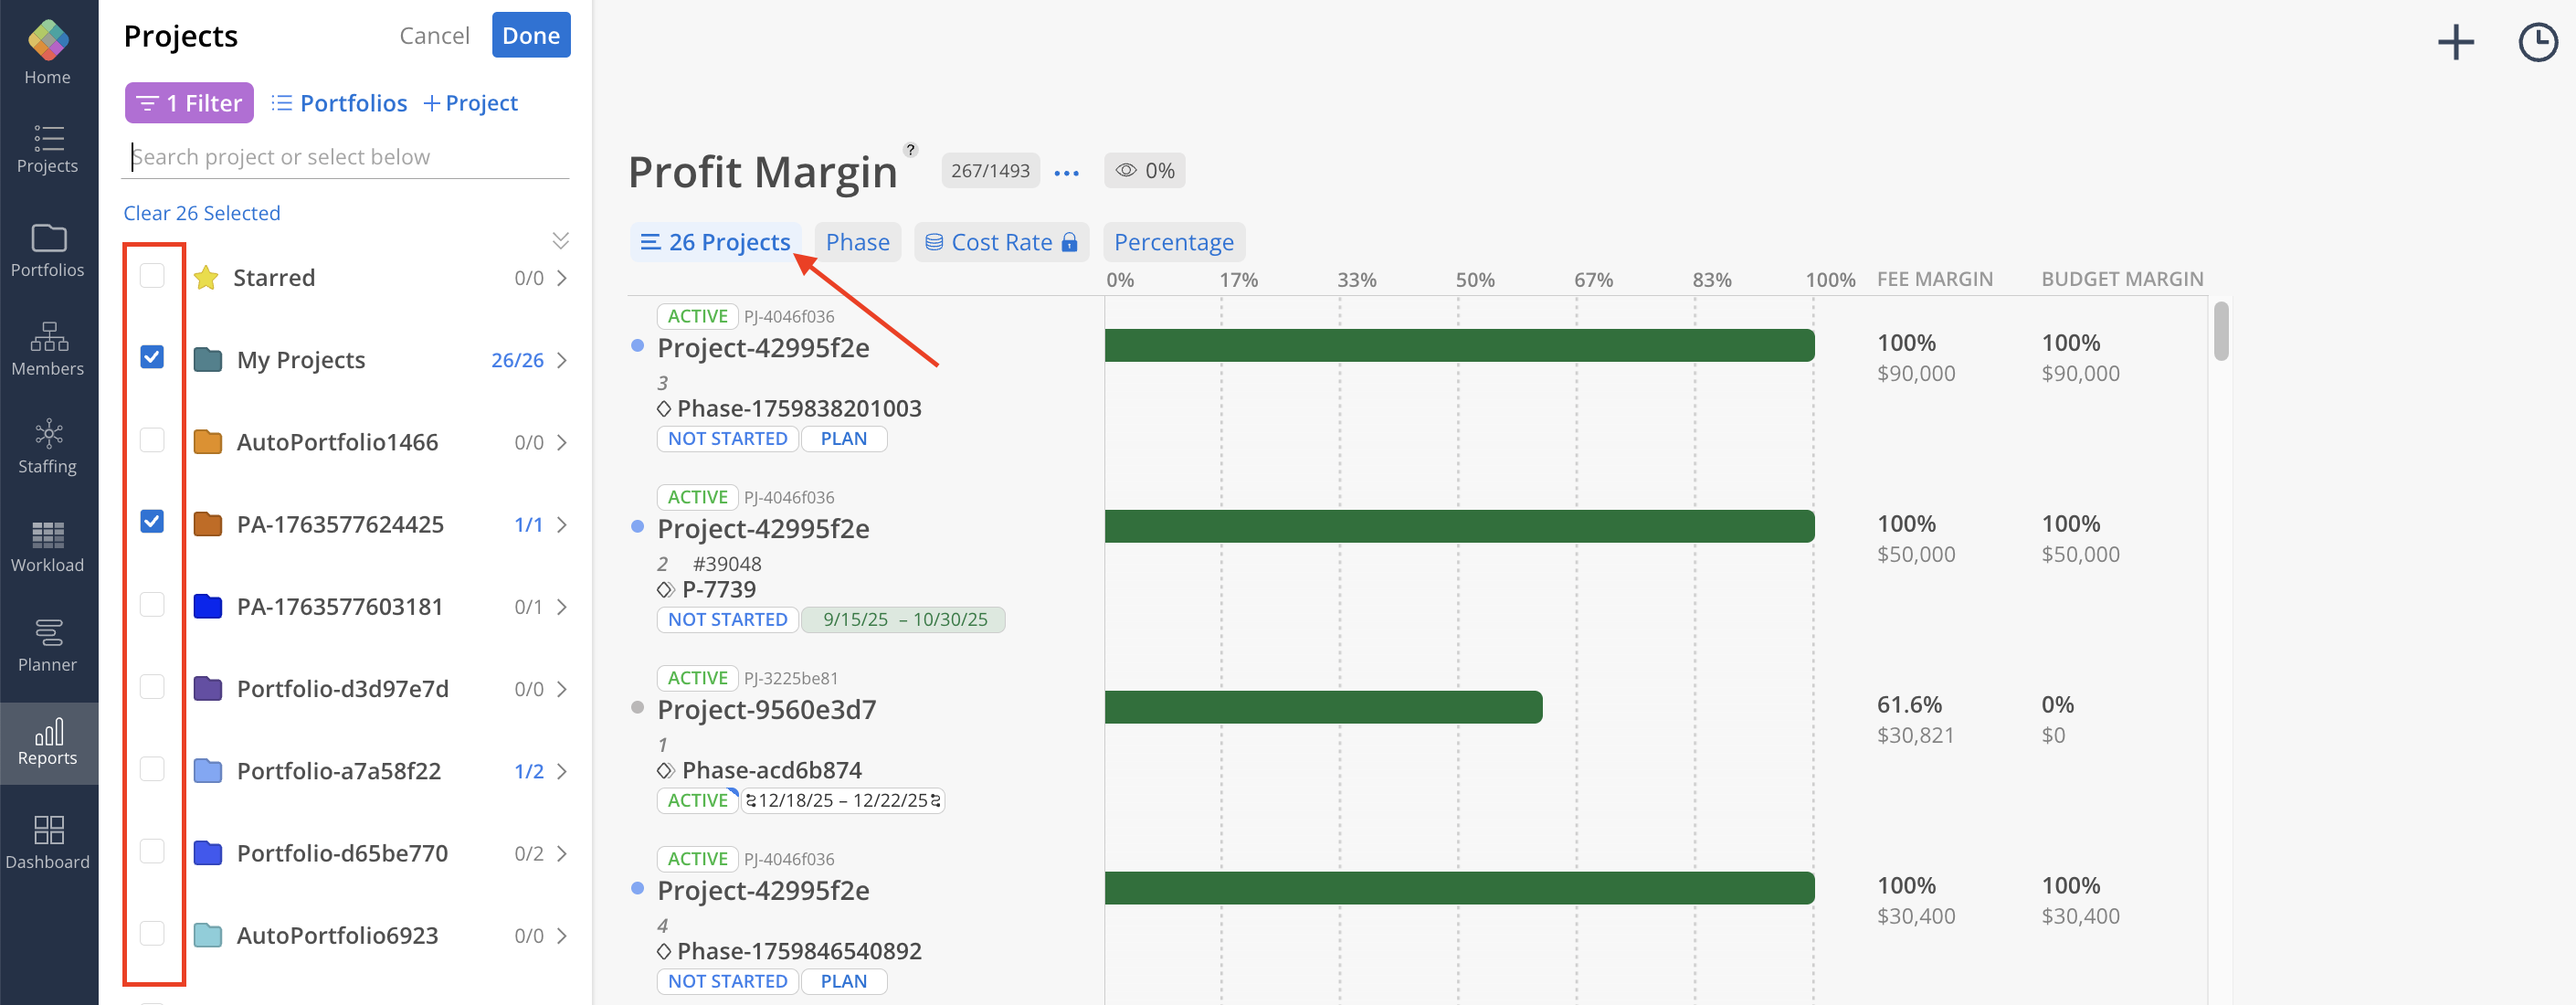Expand the My Projects chevron arrow
The image size is (2576, 1005).
(x=562, y=360)
